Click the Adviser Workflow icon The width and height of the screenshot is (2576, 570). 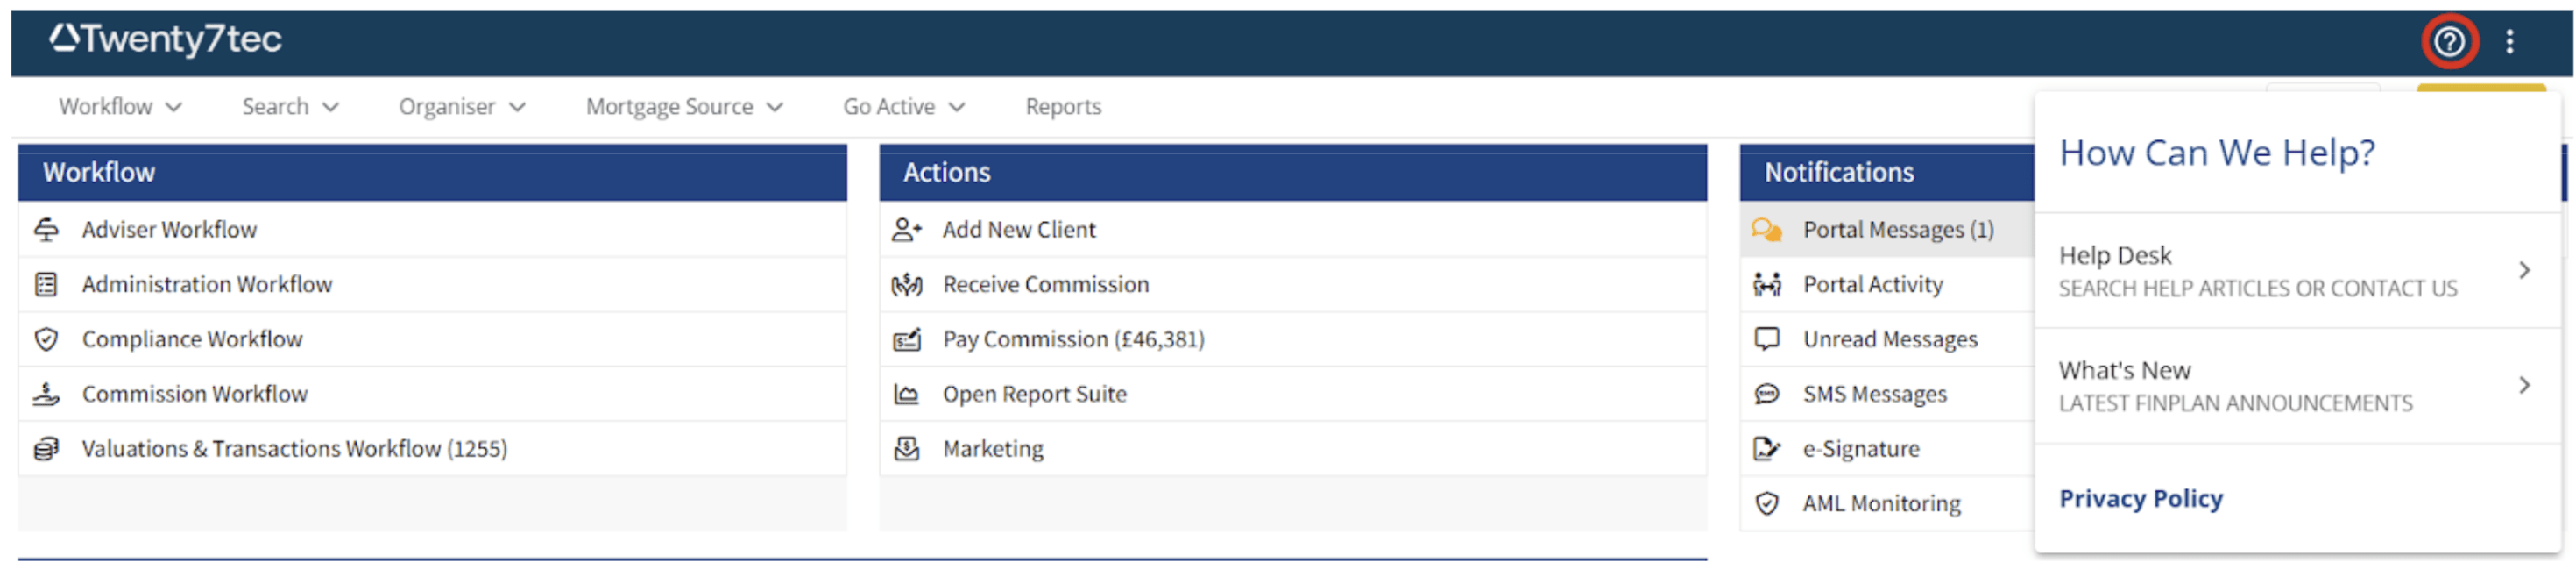46,230
